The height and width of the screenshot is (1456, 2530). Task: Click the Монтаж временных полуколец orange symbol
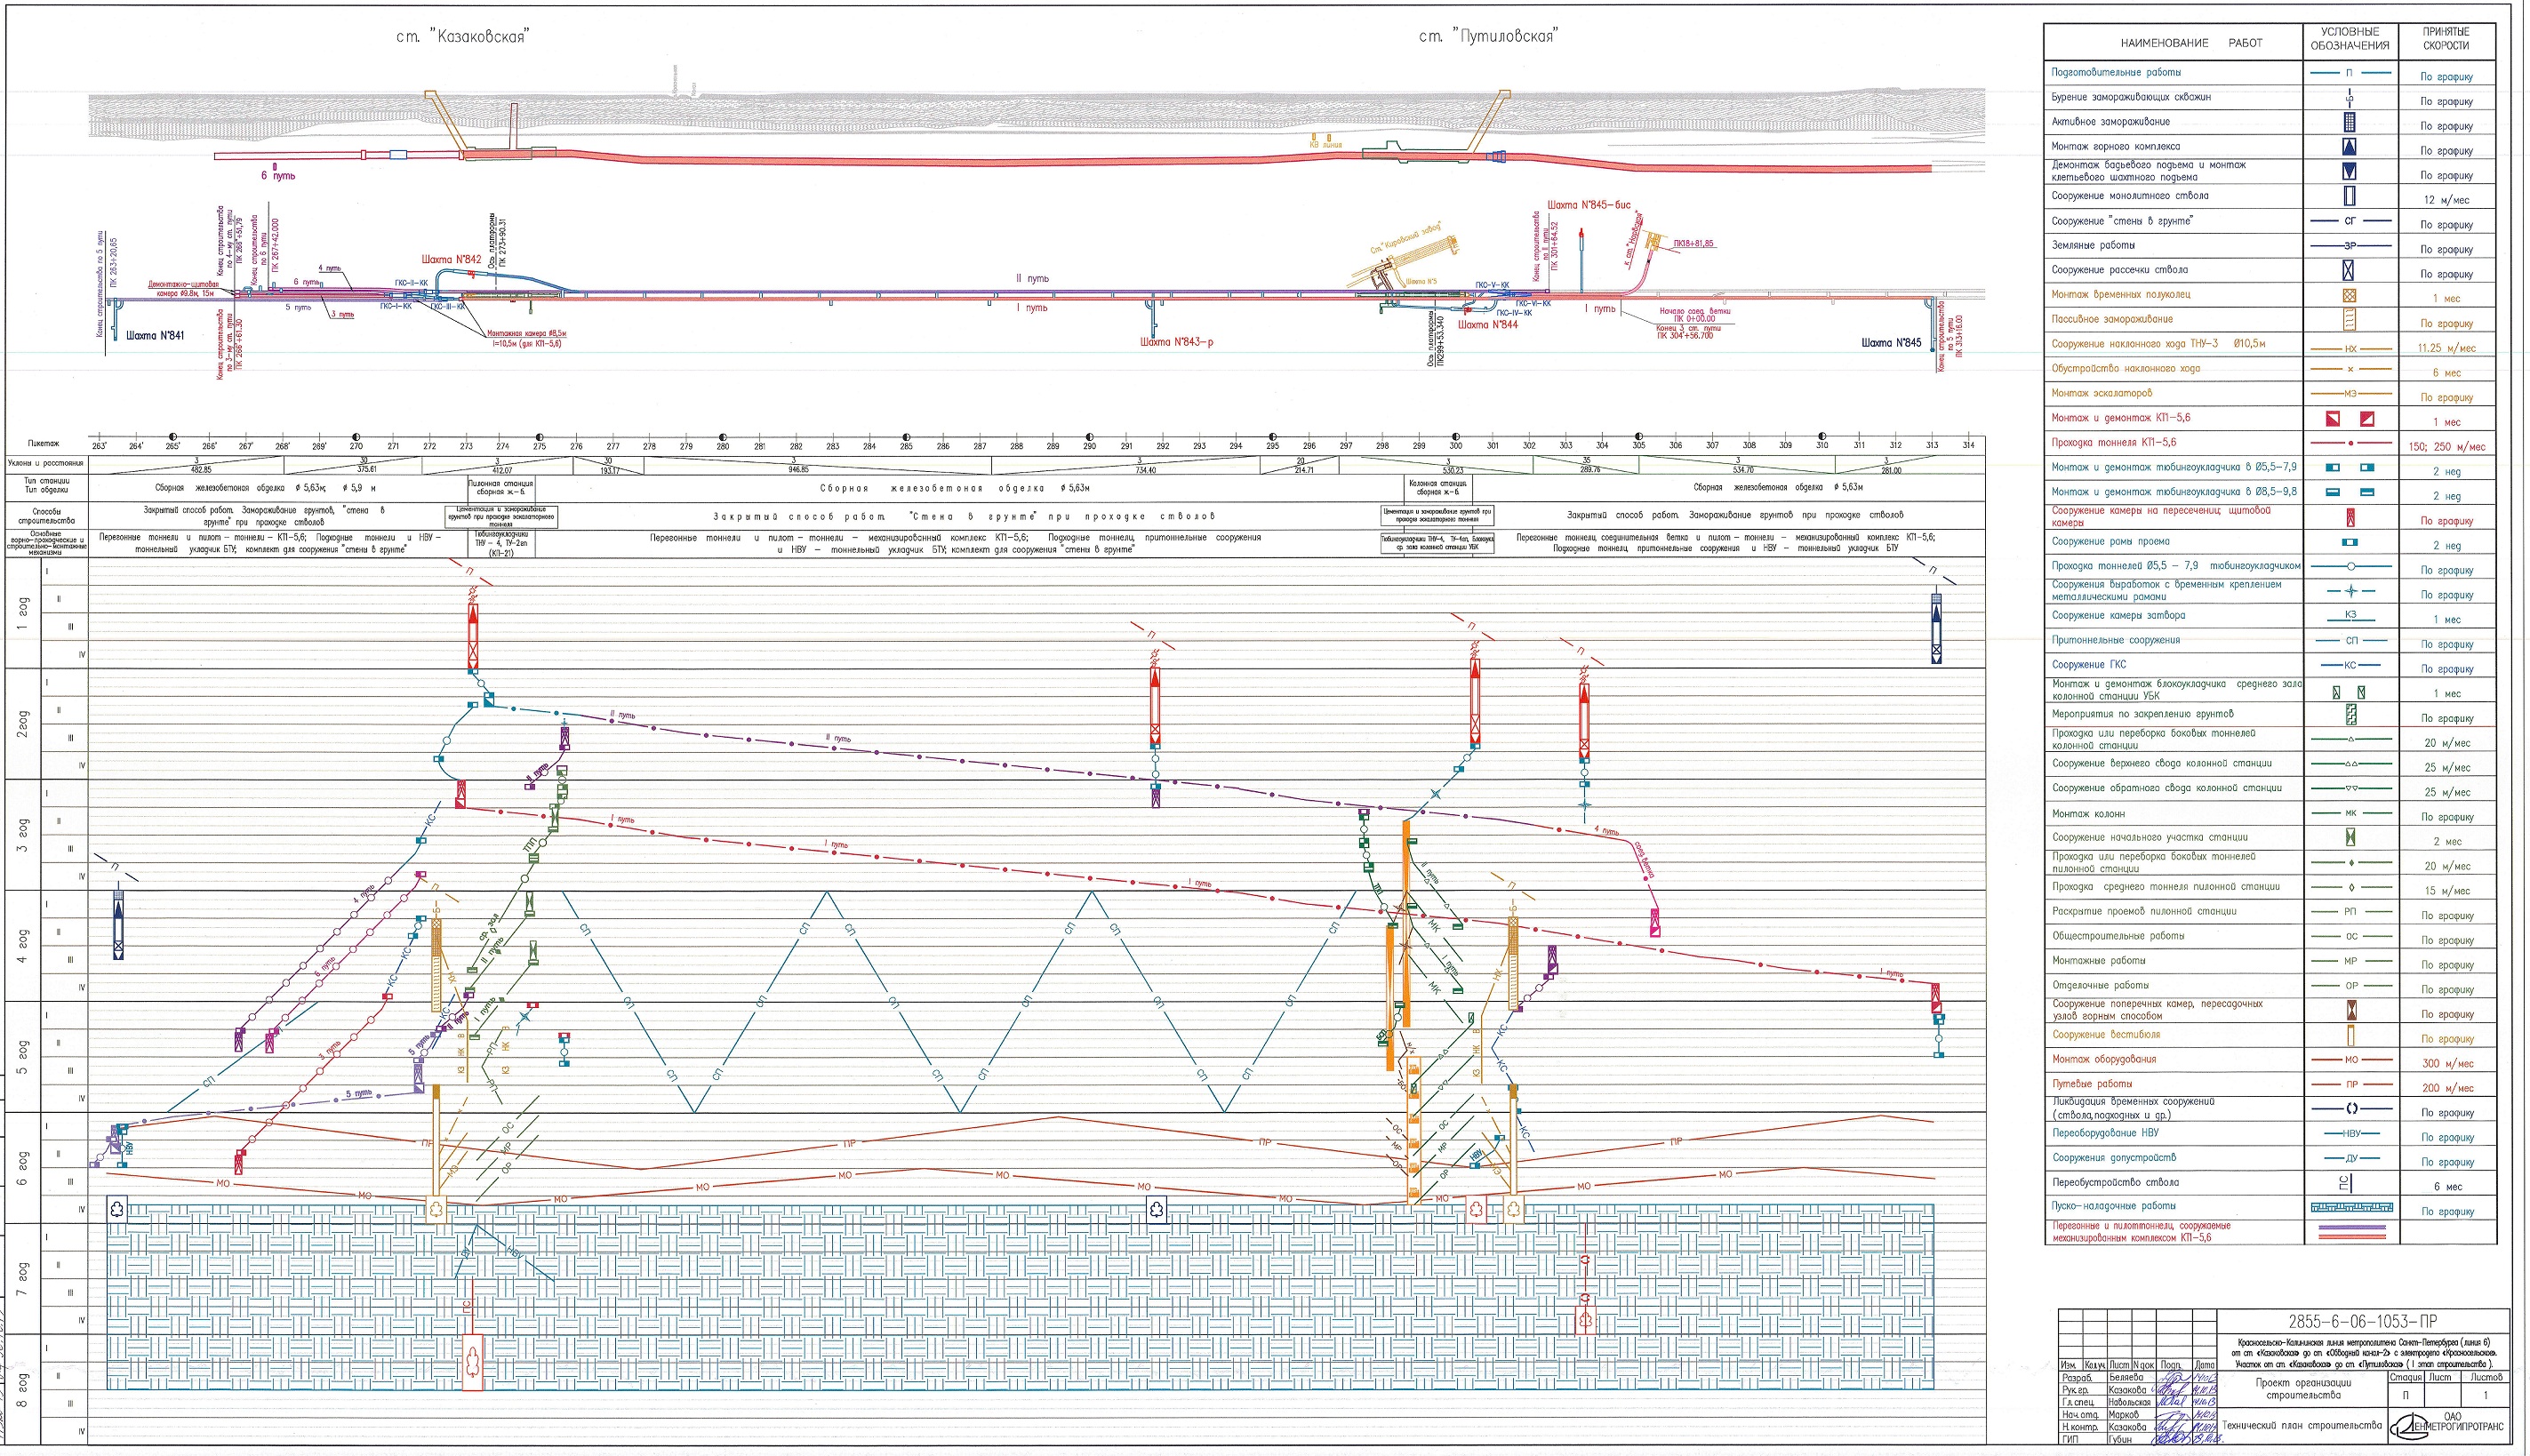tap(2349, 295)
